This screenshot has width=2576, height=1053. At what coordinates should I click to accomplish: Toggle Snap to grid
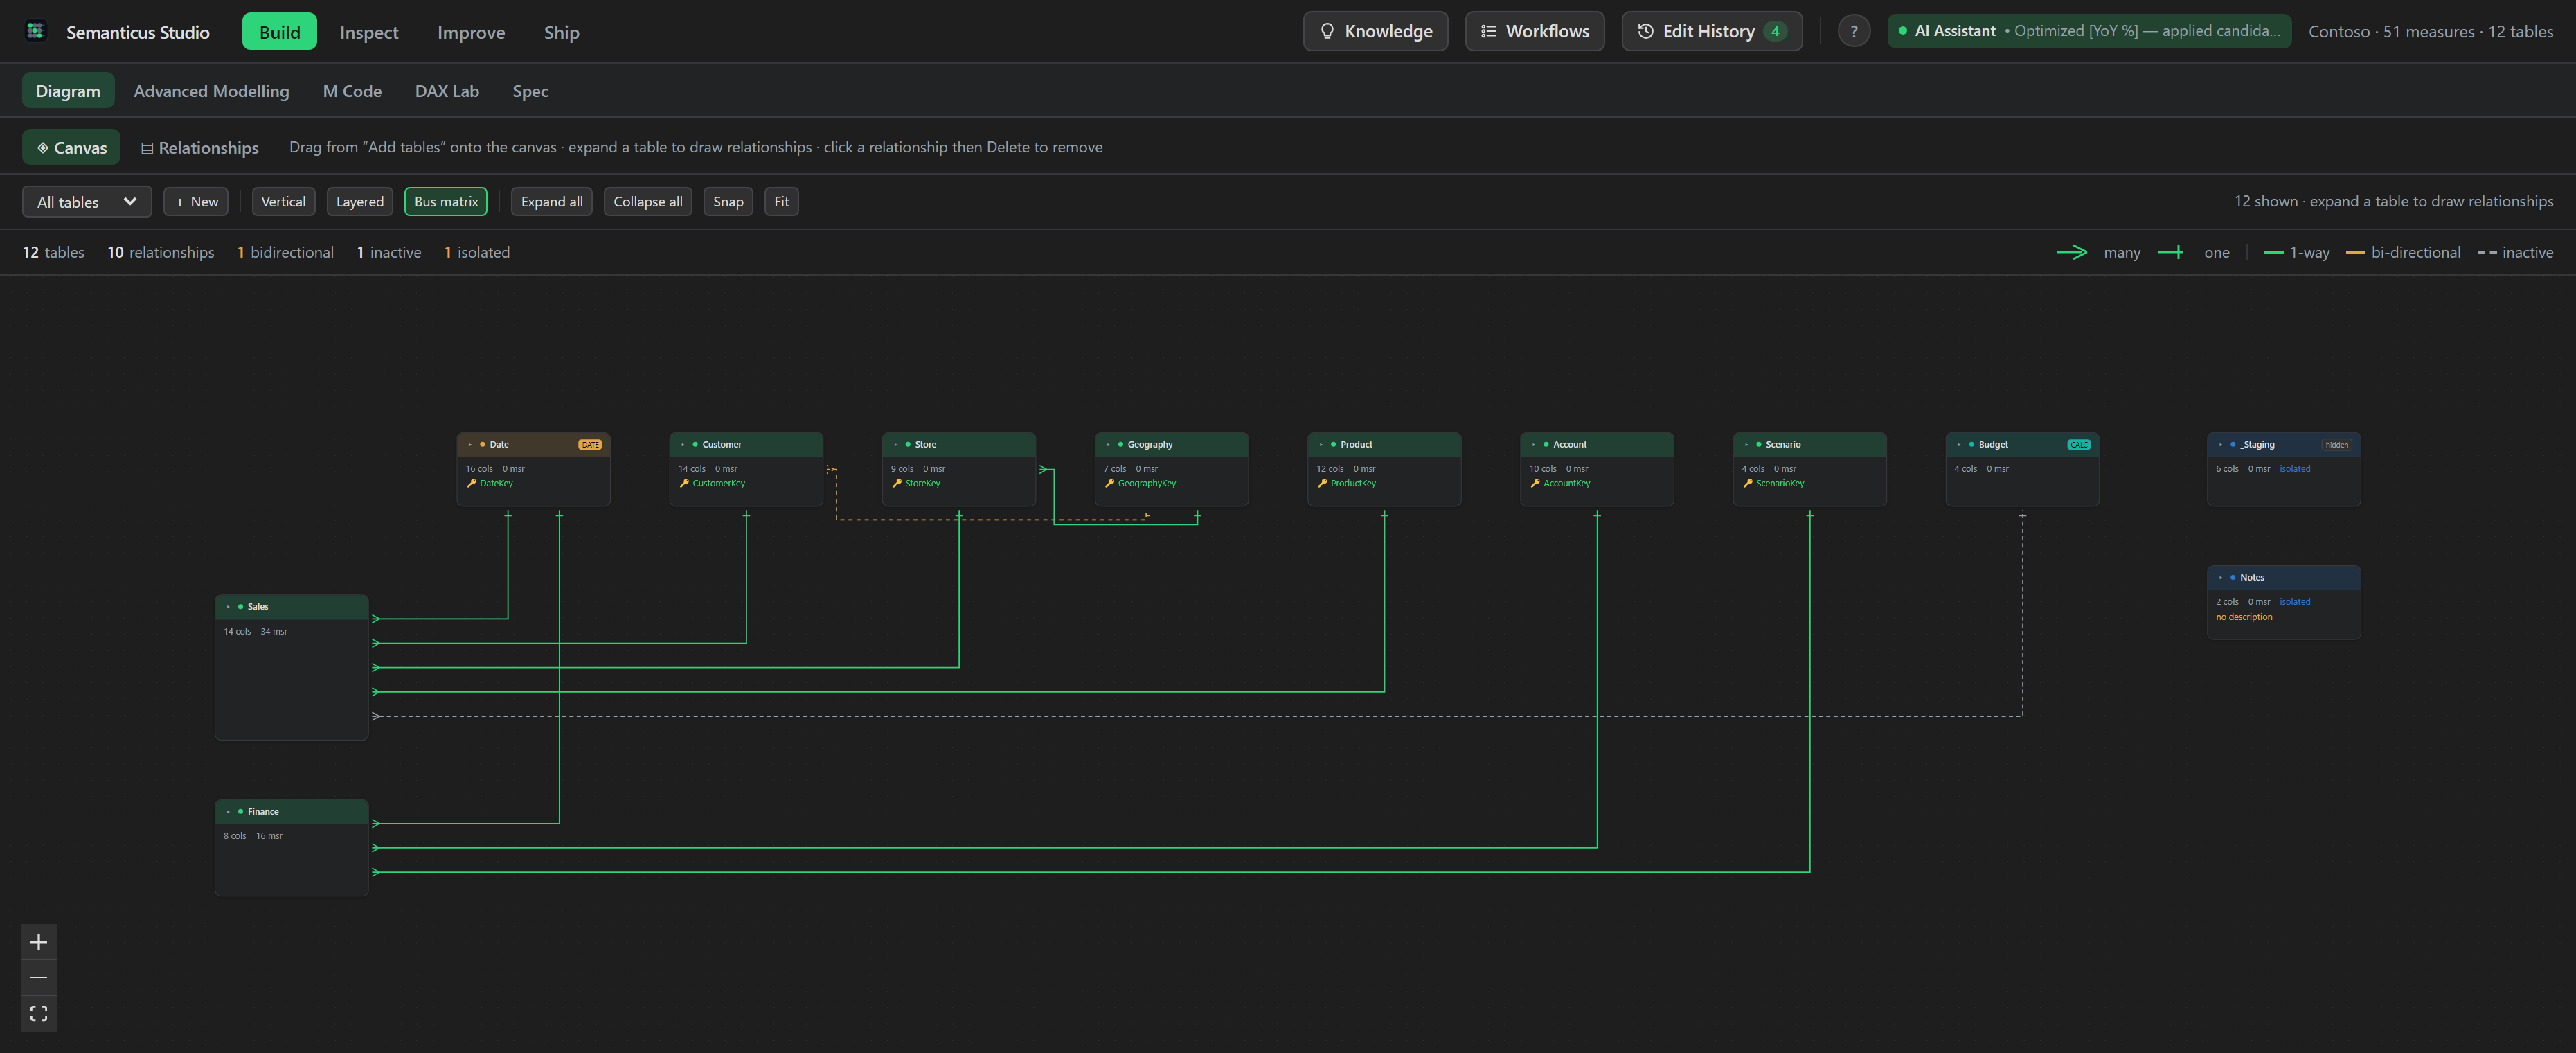(728, 201)
